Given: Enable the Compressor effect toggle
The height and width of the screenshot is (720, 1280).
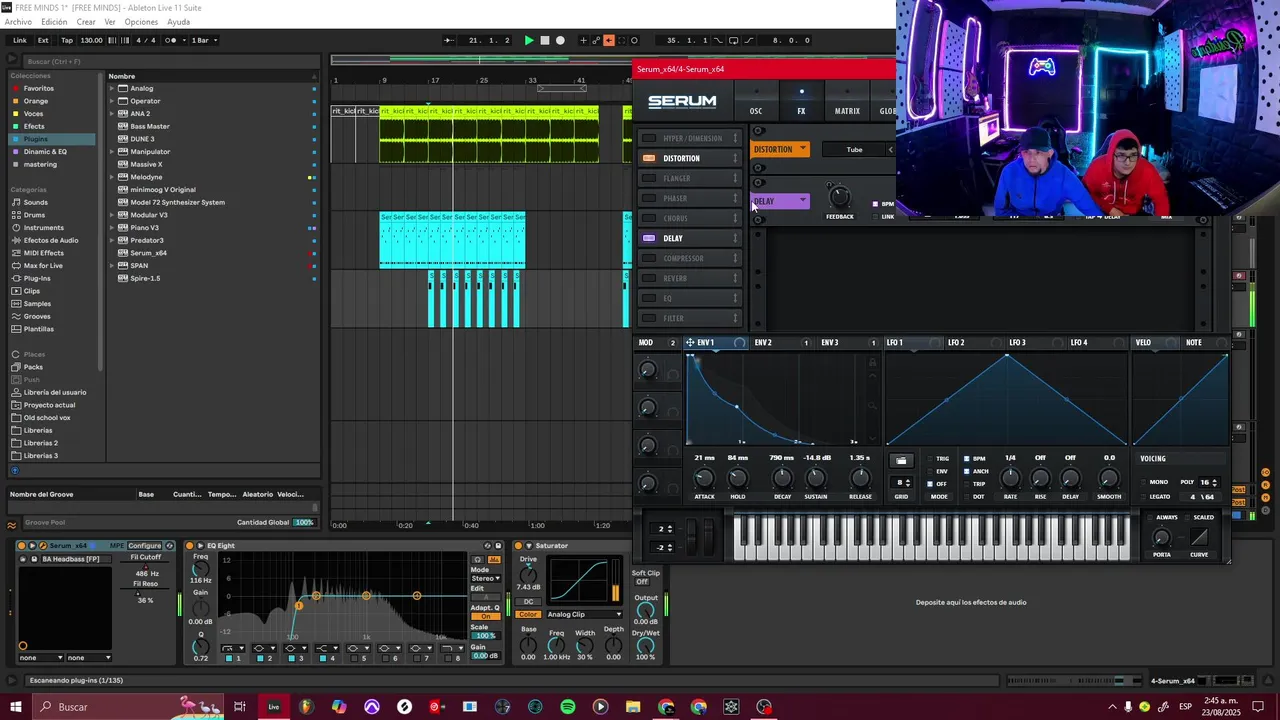Looking at the screenshot, I should point(649,258).
